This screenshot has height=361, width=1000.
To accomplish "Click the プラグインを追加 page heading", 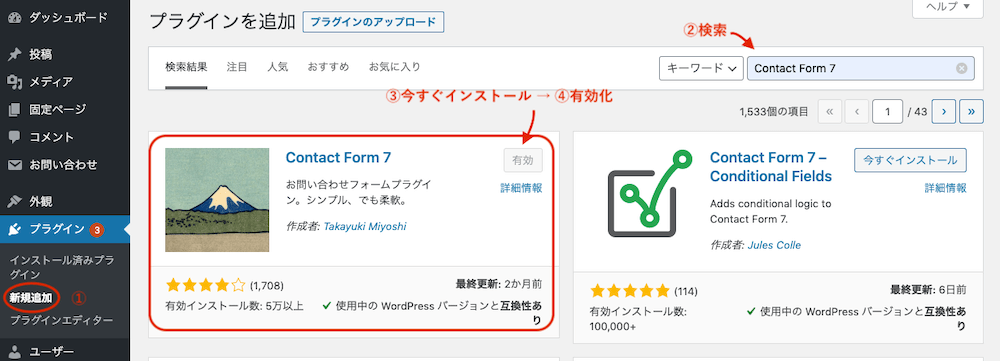I will (x=223, y=22).
